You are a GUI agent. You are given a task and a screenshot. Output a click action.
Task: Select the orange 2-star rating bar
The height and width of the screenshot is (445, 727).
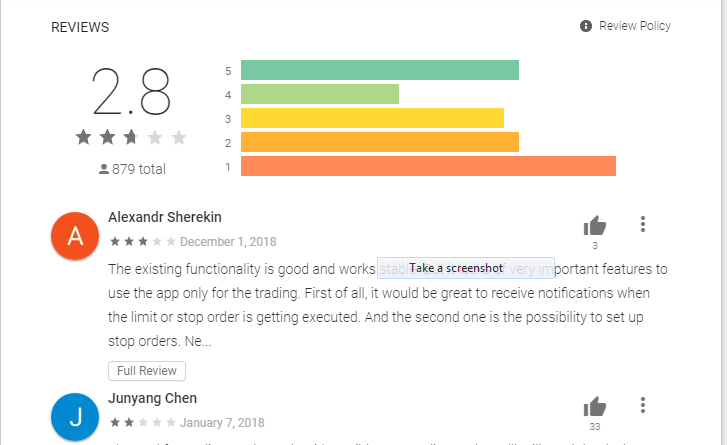pos(380,142)
